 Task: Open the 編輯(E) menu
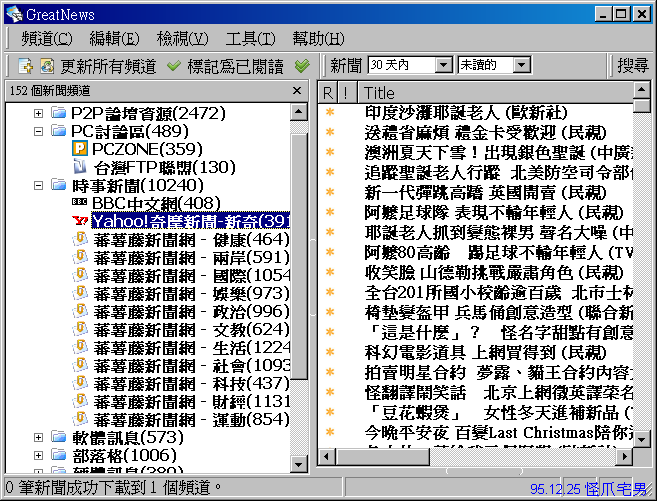114,39
